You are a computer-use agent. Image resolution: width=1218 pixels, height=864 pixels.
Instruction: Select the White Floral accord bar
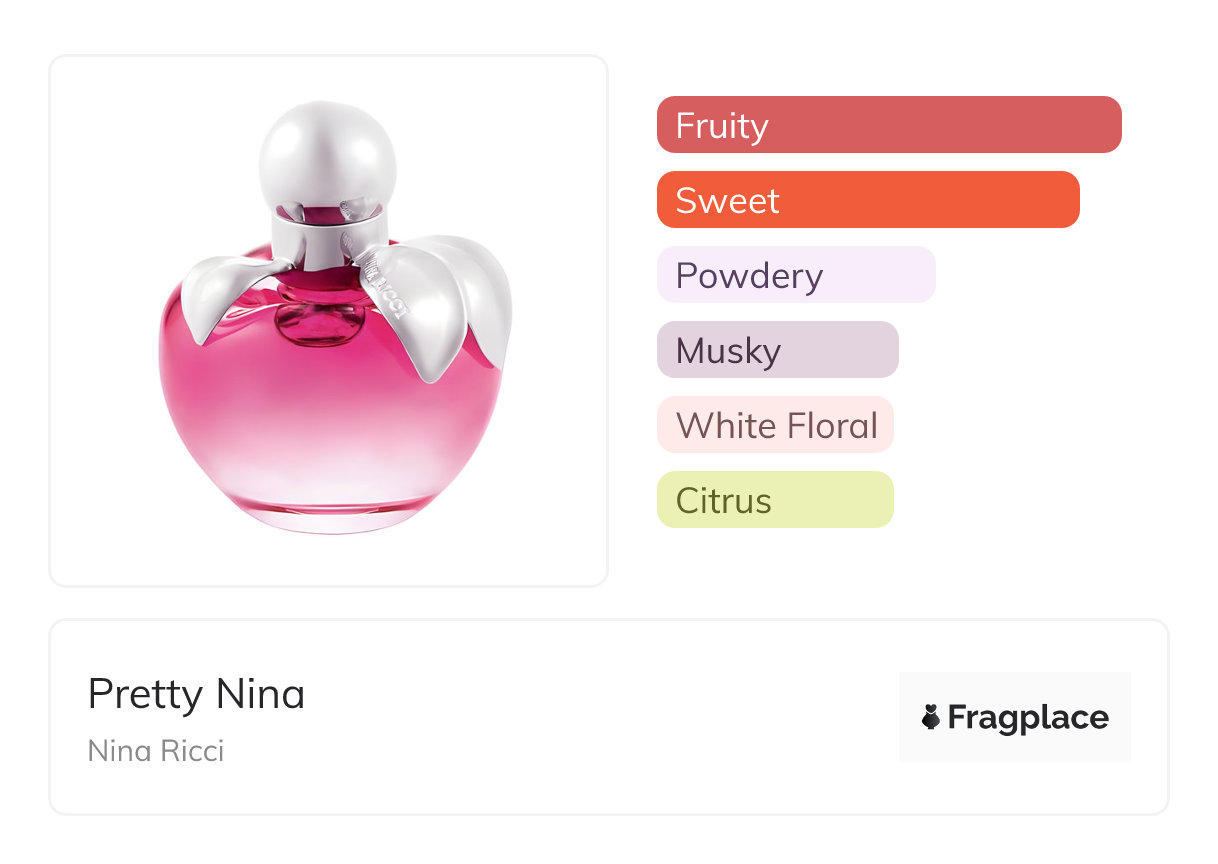(774, 425)
